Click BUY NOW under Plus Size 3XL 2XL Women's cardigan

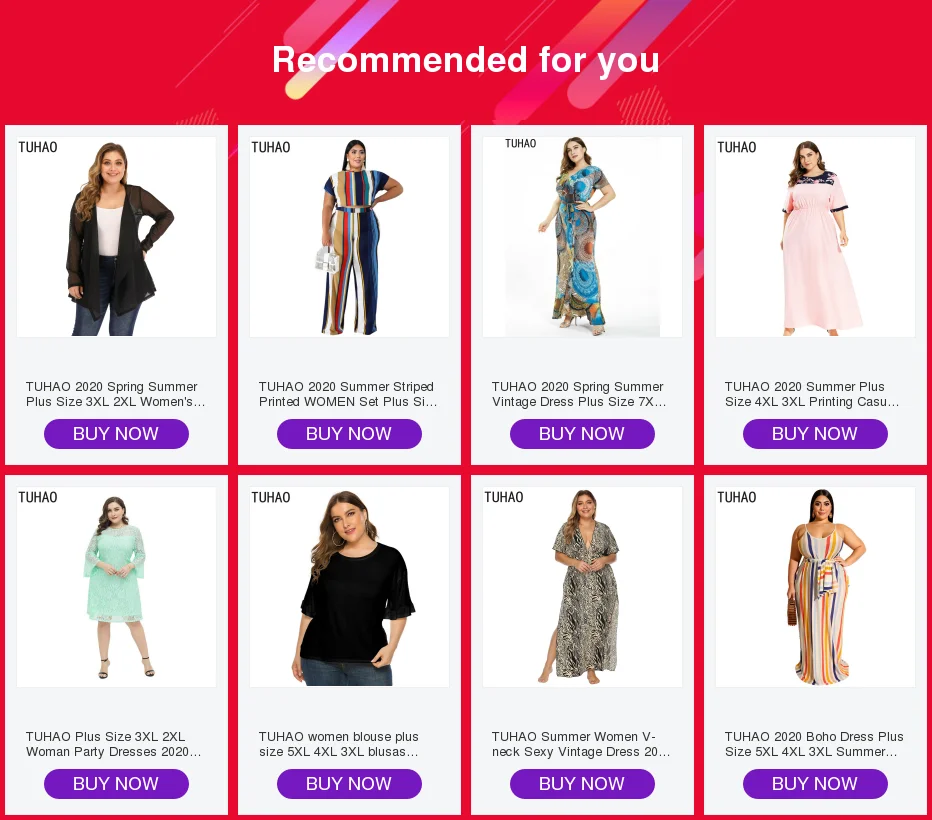pyautogui.click(x=116, y=434)
